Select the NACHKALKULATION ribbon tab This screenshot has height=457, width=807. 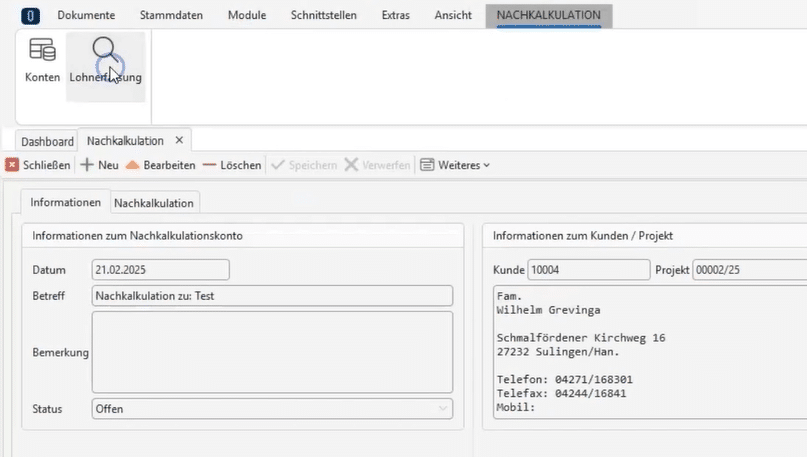pyautogui.click(x=549, y=15)
